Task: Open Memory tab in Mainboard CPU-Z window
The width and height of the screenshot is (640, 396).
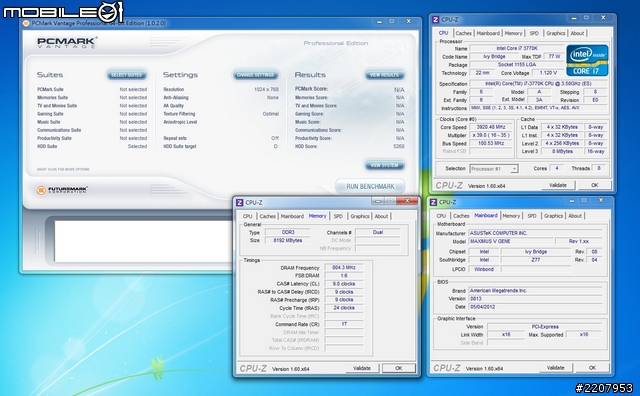Action: [x=511, y=216]
